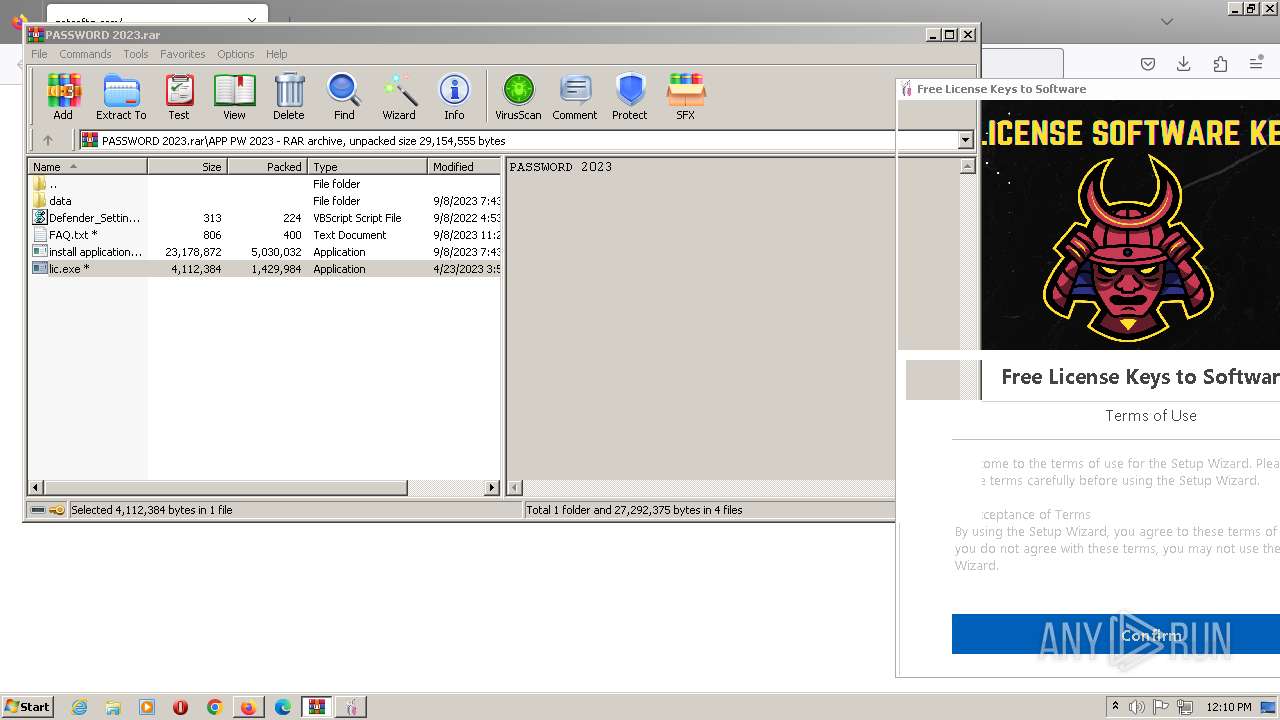The height and width of the screenshot is (720, 1280).
Task: Sort file list by Size column
Action: (188, 167)
